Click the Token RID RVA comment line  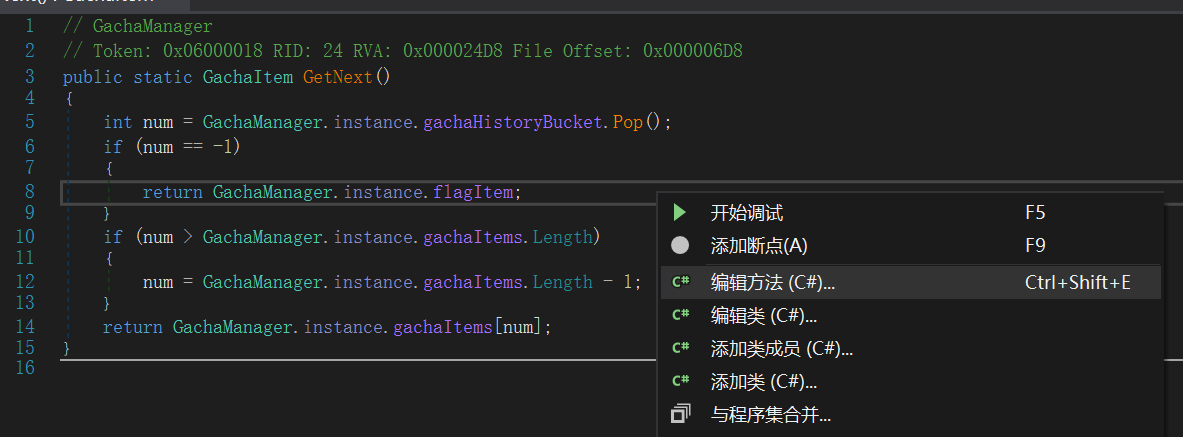click(x=403, y=51)
